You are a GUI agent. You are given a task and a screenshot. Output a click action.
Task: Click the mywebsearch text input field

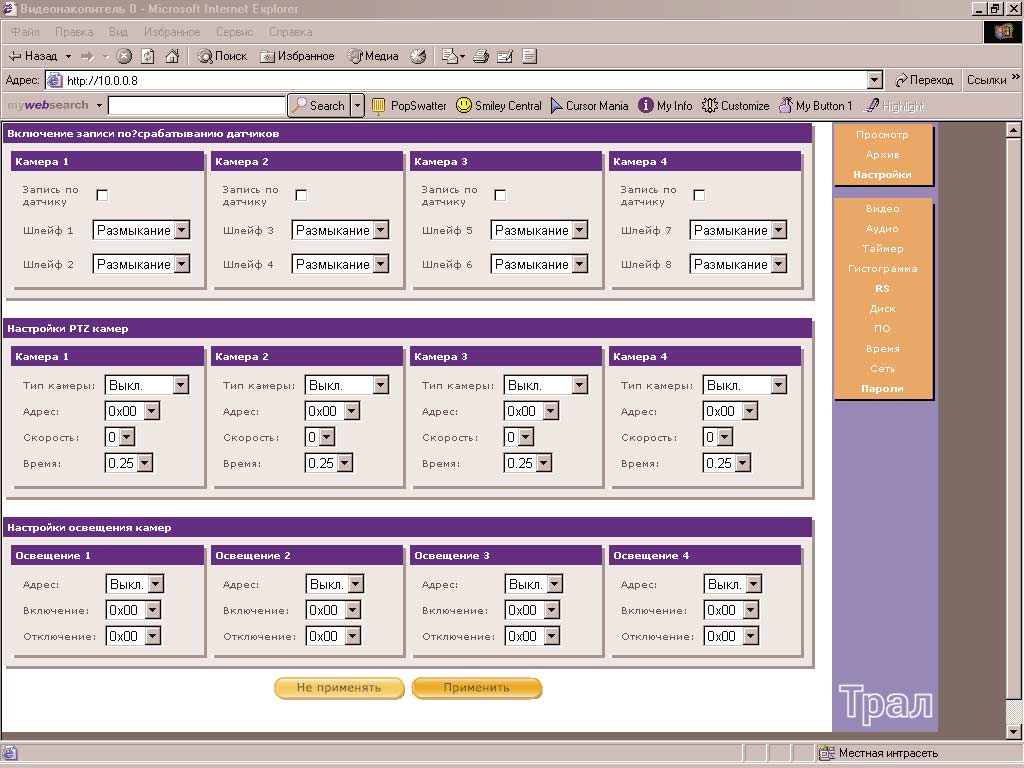(197, 105)
